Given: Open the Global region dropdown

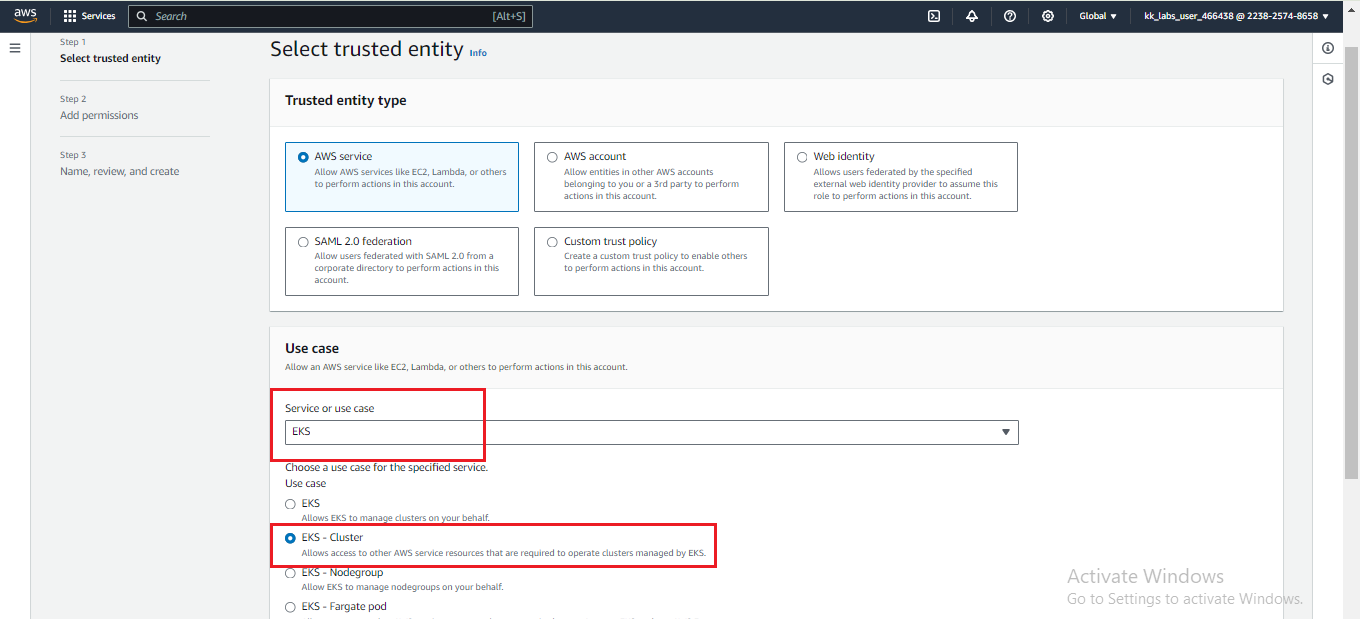Looking at the screenshot, I should pyautogui.click(x=1098, y=16).
